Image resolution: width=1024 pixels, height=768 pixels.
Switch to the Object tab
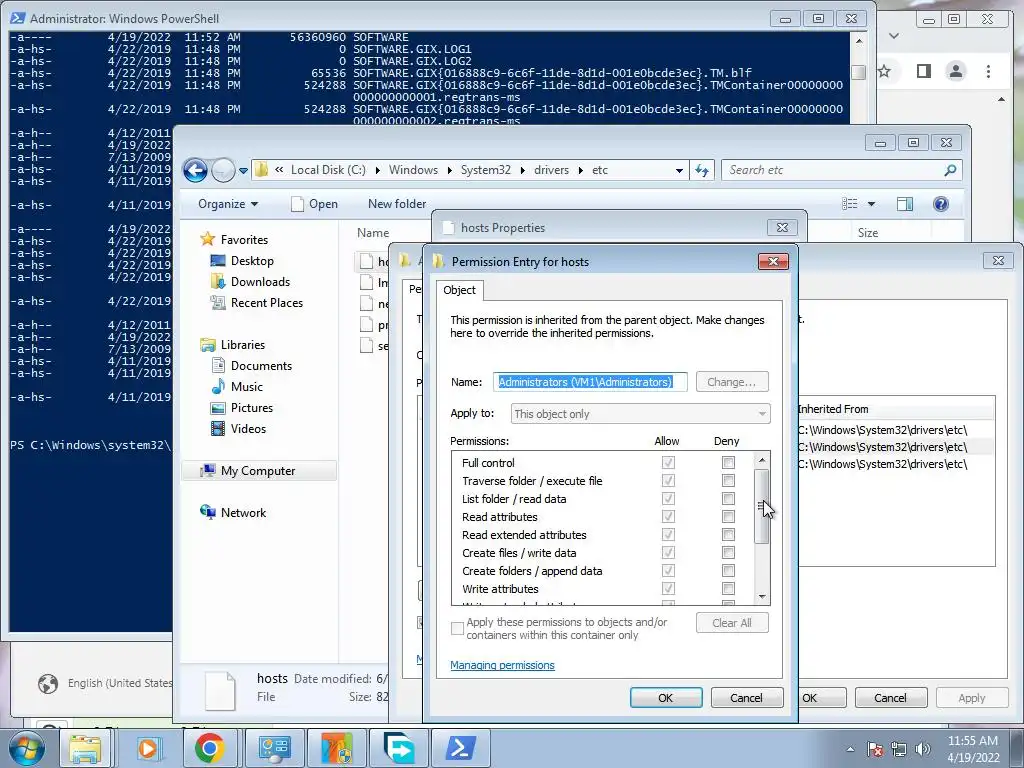point(460,290)
